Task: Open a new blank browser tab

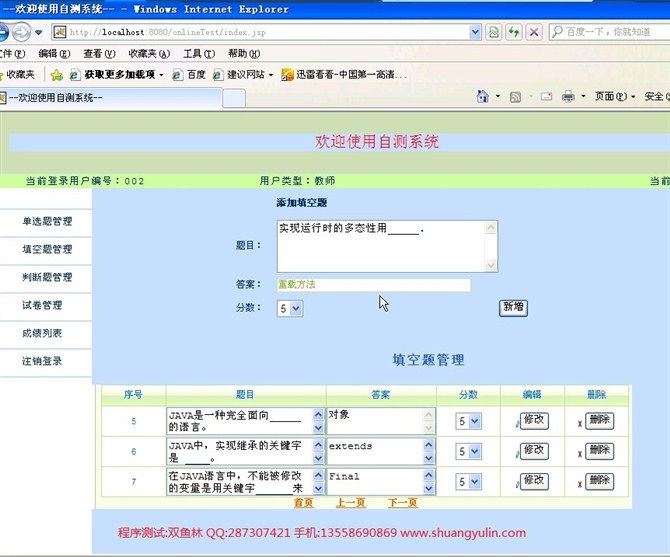Action: pos(234,99)
